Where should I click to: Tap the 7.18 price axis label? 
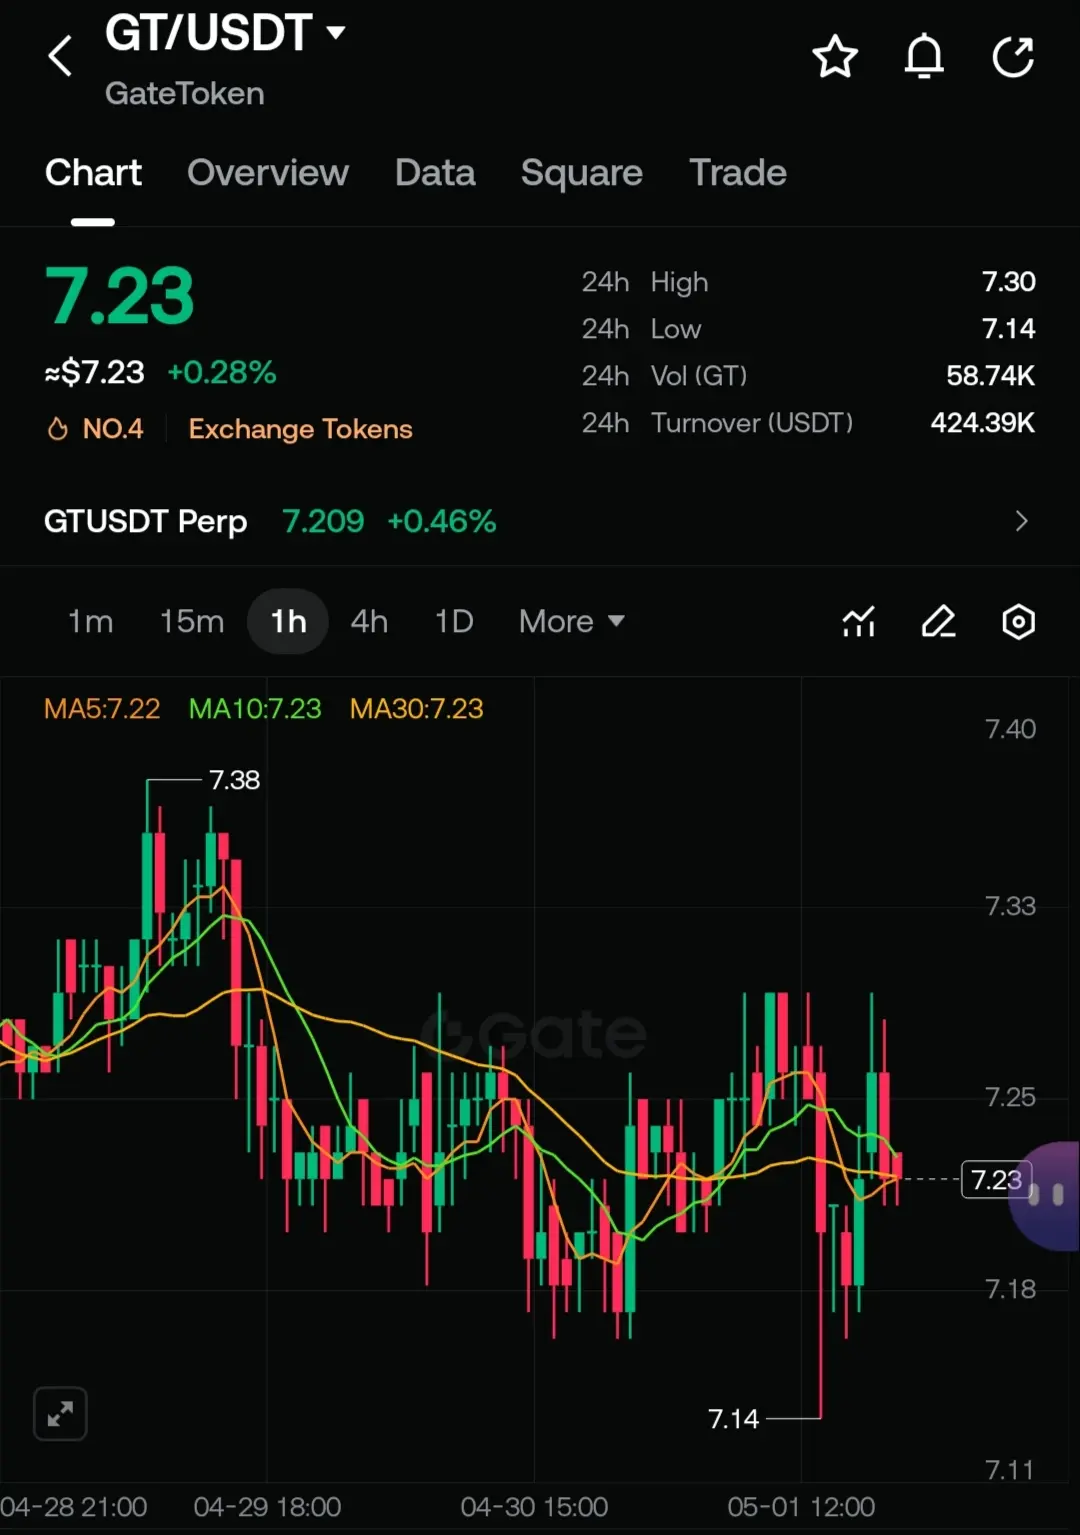(1010, 1289)
